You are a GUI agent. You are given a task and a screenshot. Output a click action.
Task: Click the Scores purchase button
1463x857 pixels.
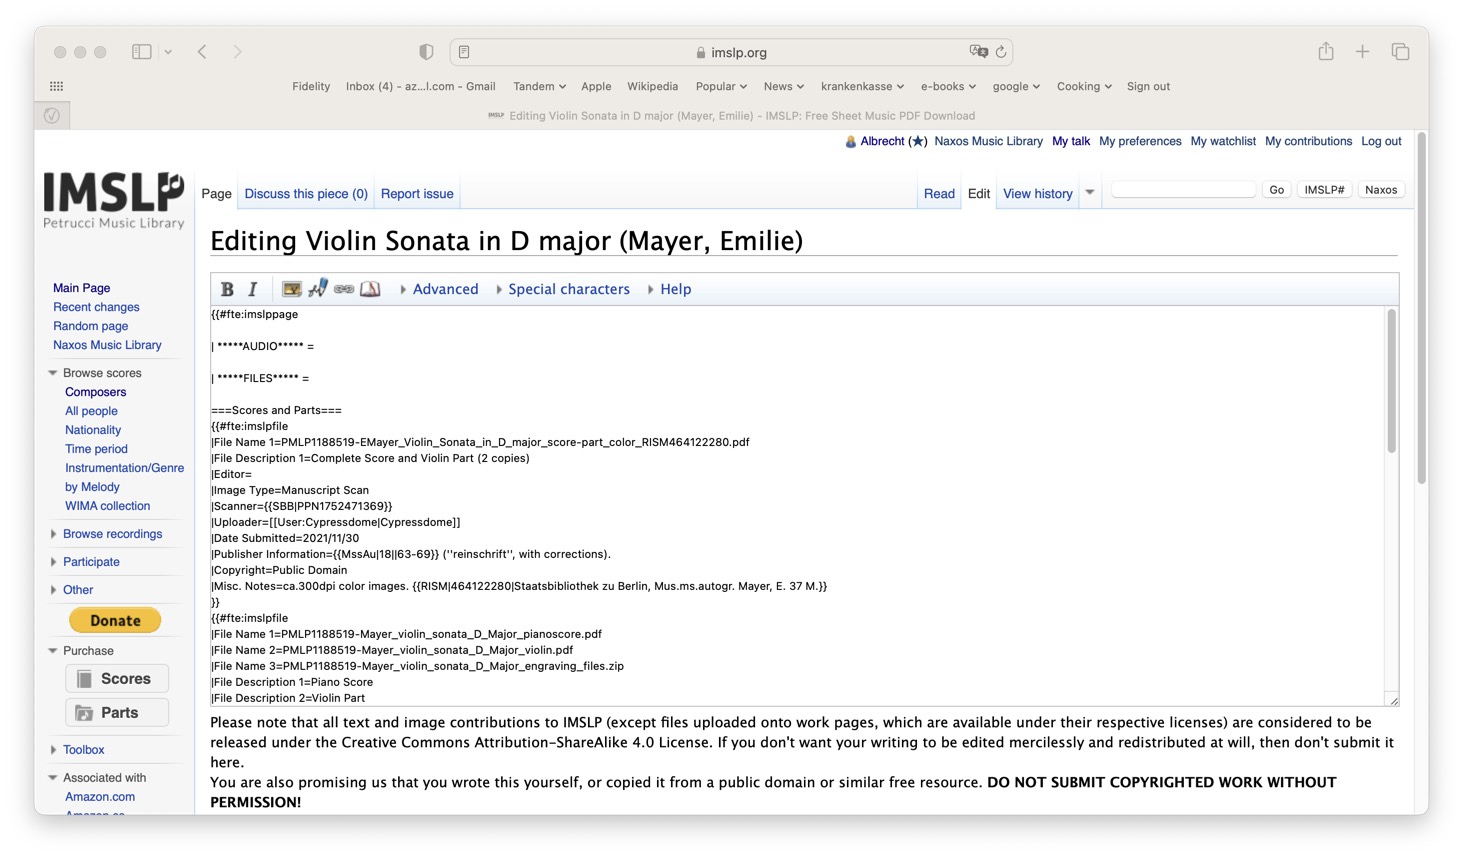pos(117,679)
